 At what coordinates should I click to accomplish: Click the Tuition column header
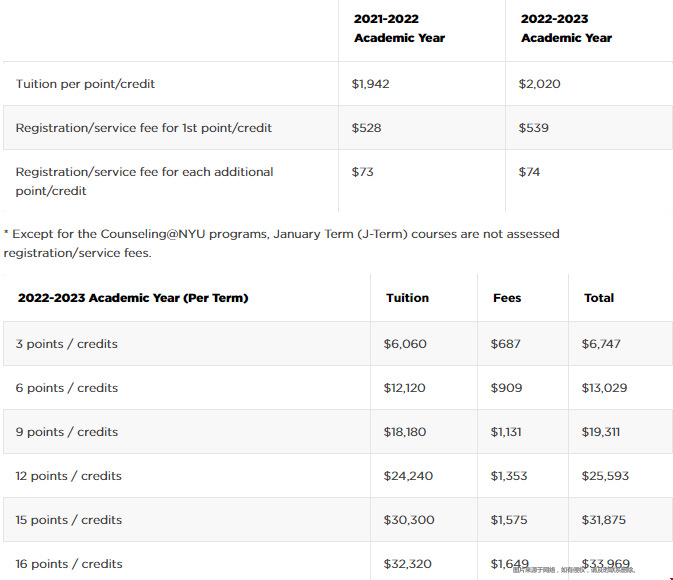tap(407, 298)
